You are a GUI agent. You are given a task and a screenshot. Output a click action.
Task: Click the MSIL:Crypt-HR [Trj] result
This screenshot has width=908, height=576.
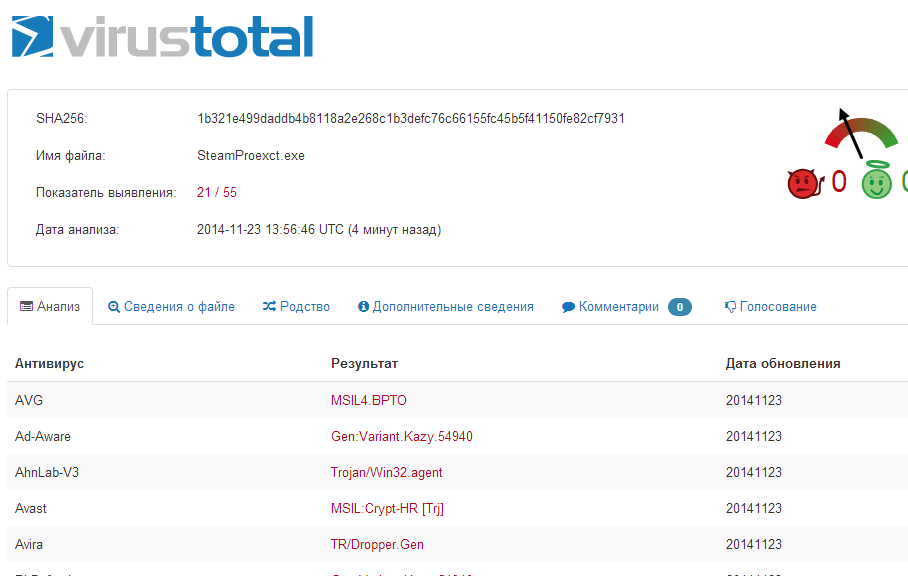387,508
